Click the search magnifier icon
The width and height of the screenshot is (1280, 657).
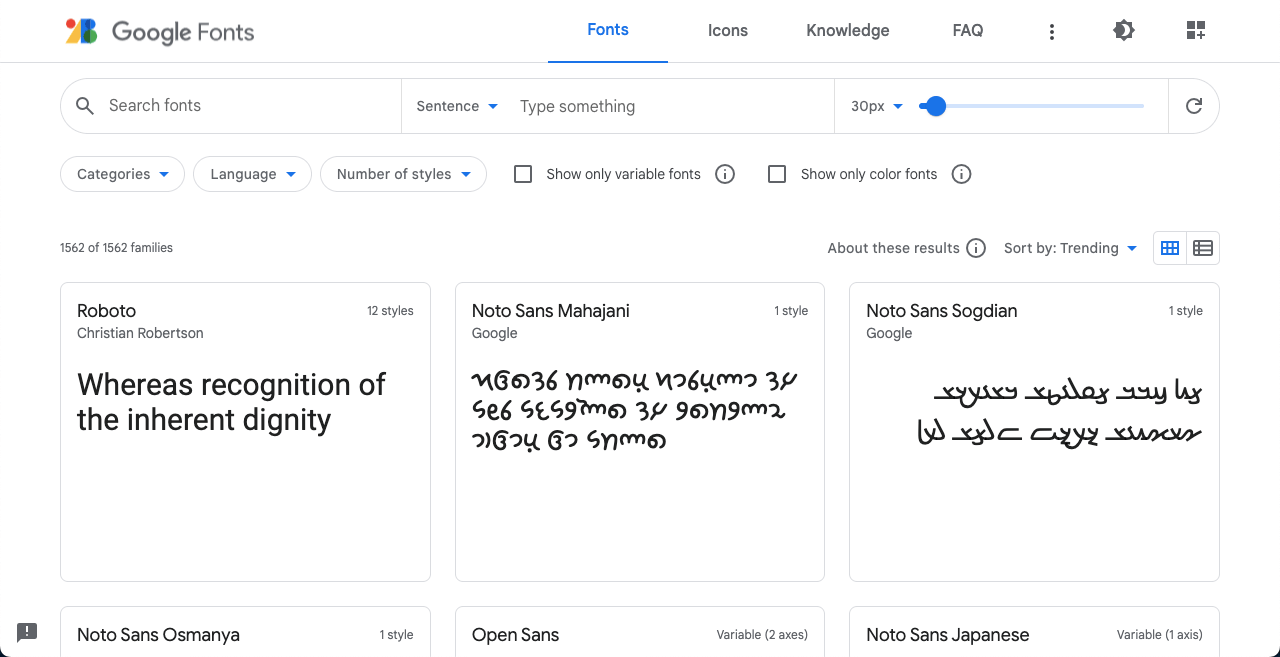pos(85,106)
